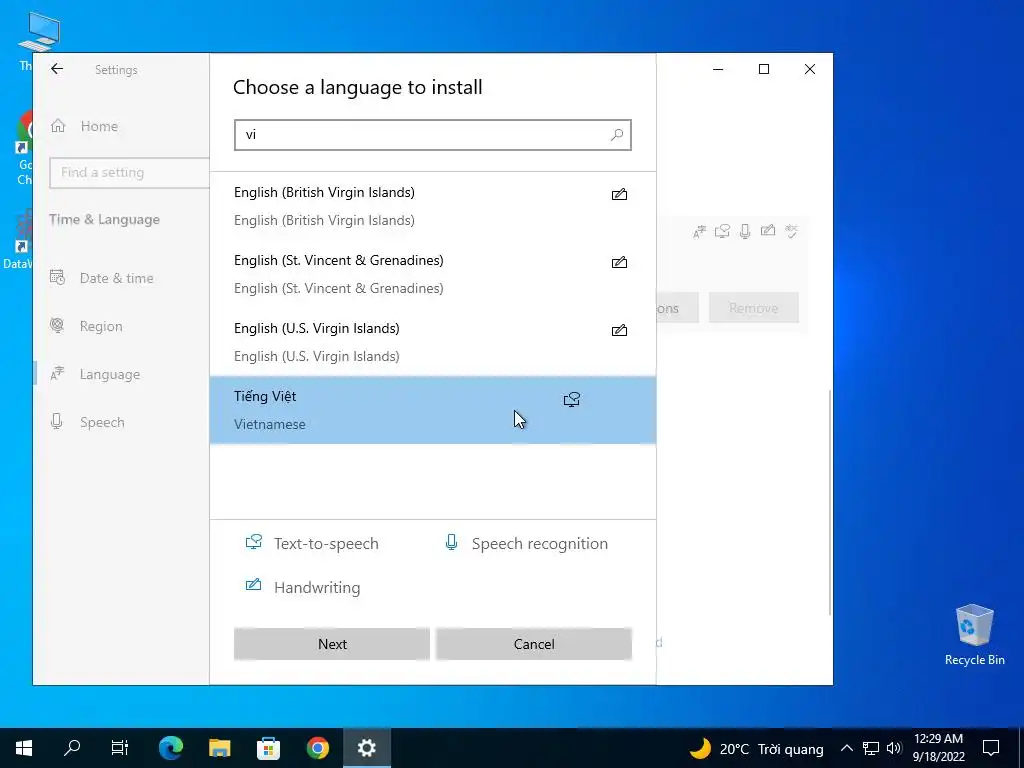Click the background handwriting feature icon
The width and height of the screenshot is (1024, 768).
[x=768, y=230]
